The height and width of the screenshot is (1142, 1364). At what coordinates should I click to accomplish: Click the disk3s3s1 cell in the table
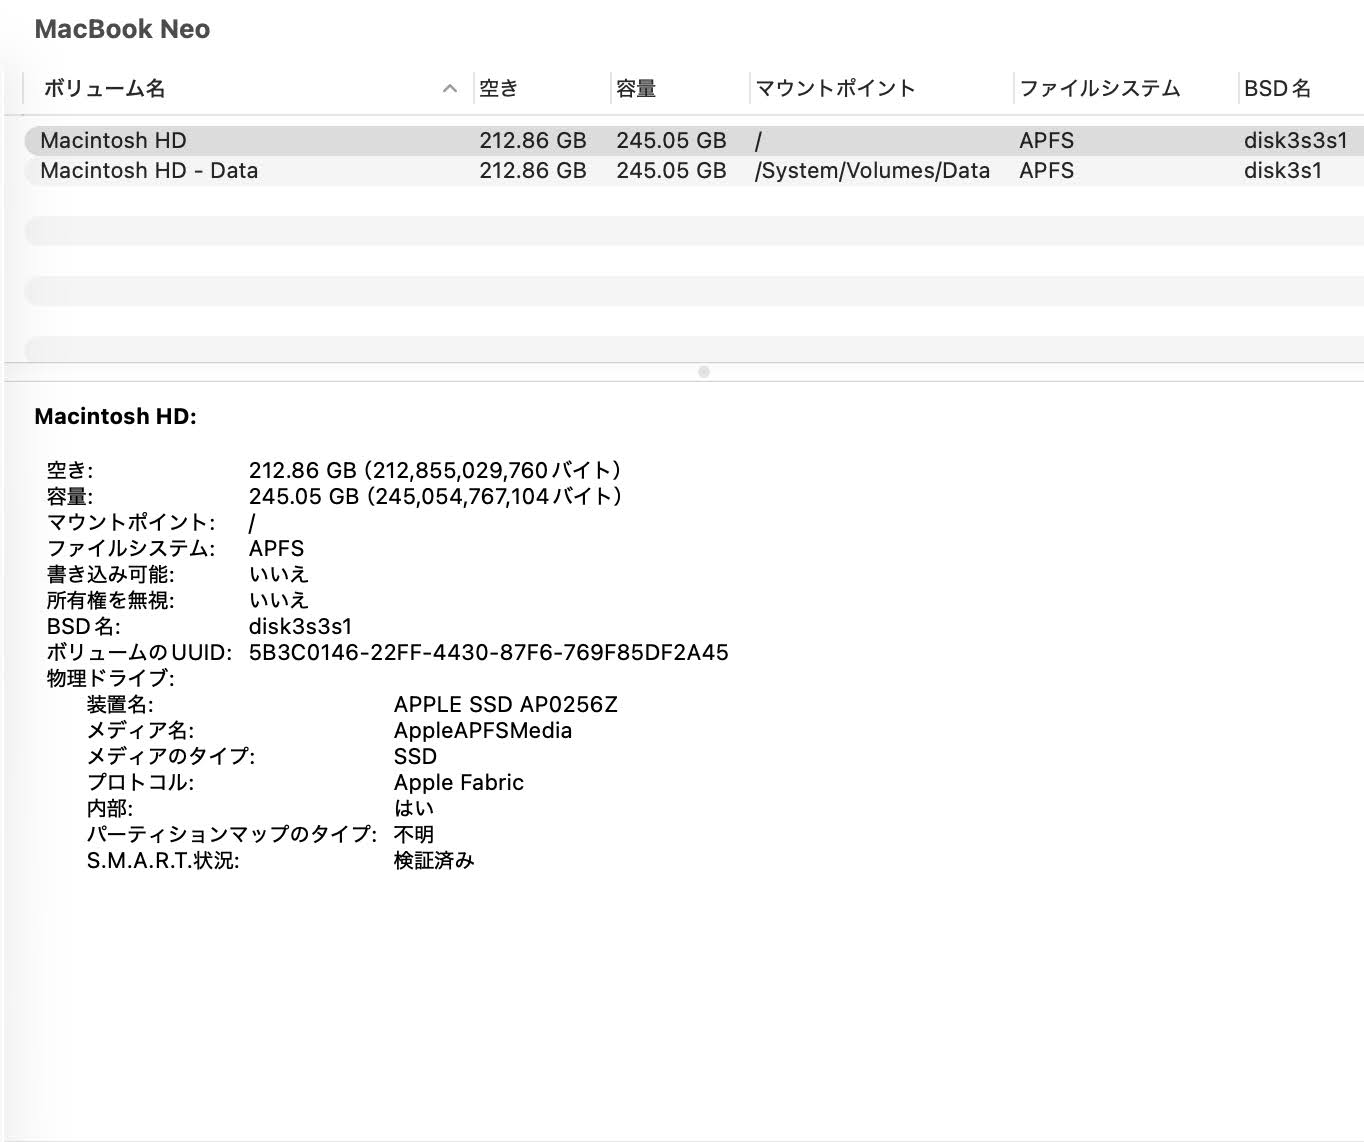pos(1296,140)
